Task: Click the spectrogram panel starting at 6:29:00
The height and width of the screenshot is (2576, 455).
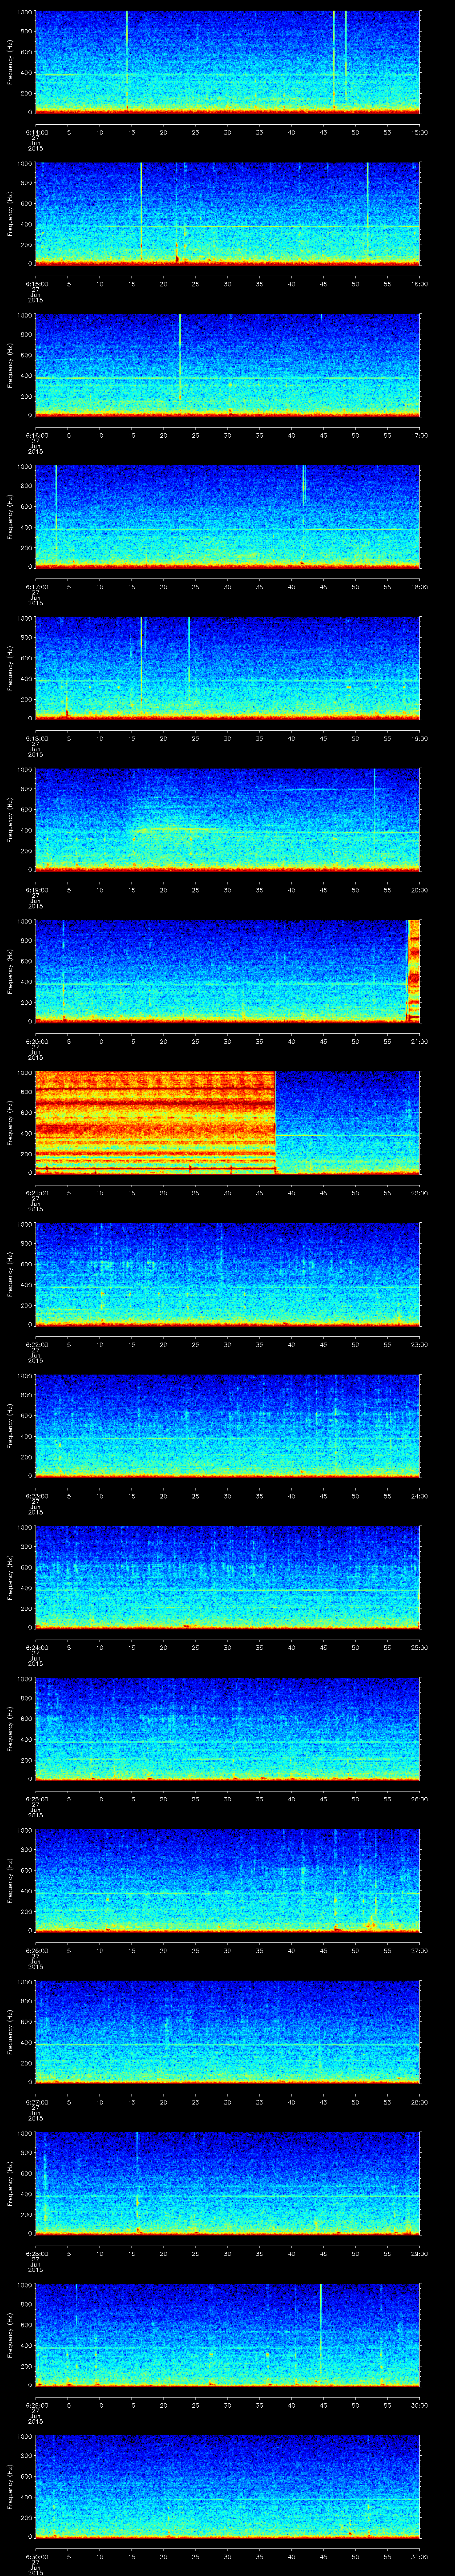Action: (228, 2335)
